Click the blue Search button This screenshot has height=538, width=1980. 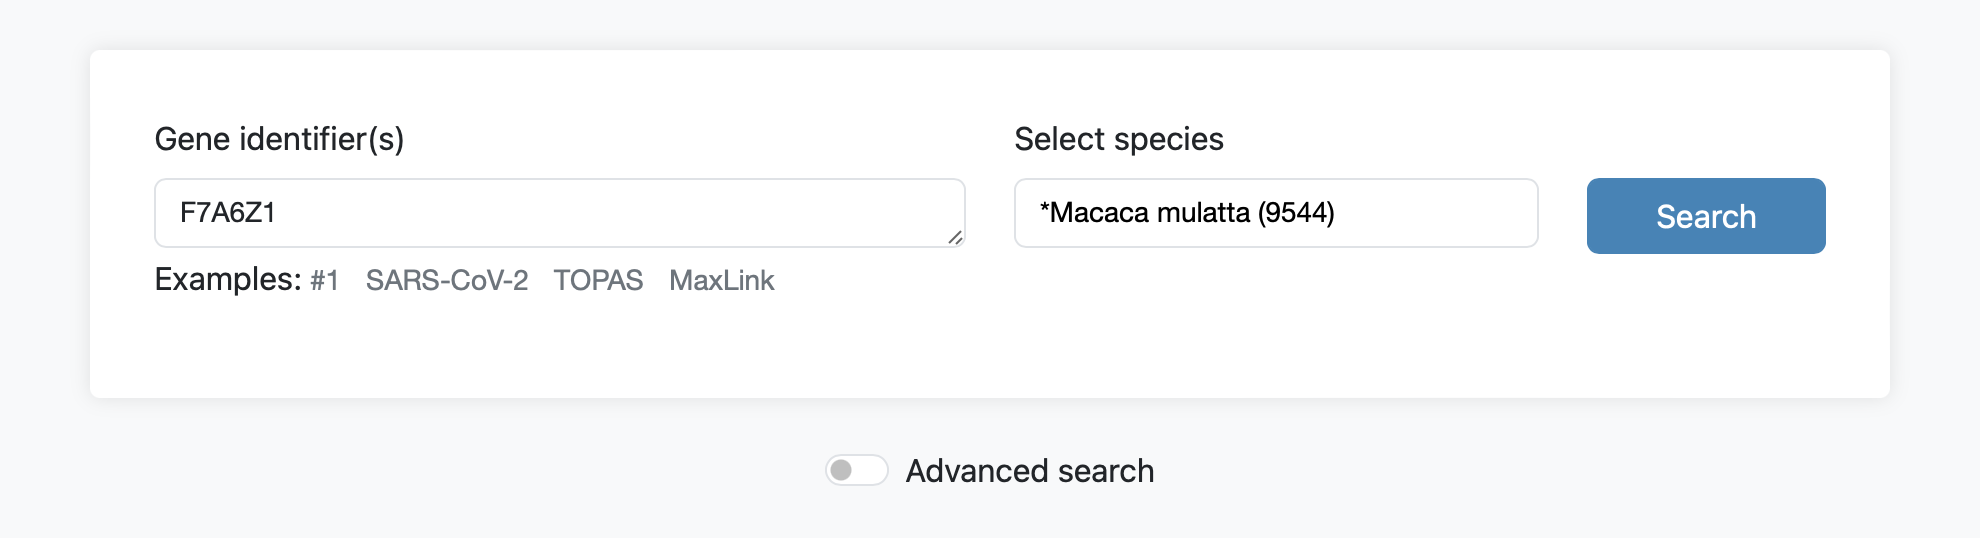[x=1706, y=216]
